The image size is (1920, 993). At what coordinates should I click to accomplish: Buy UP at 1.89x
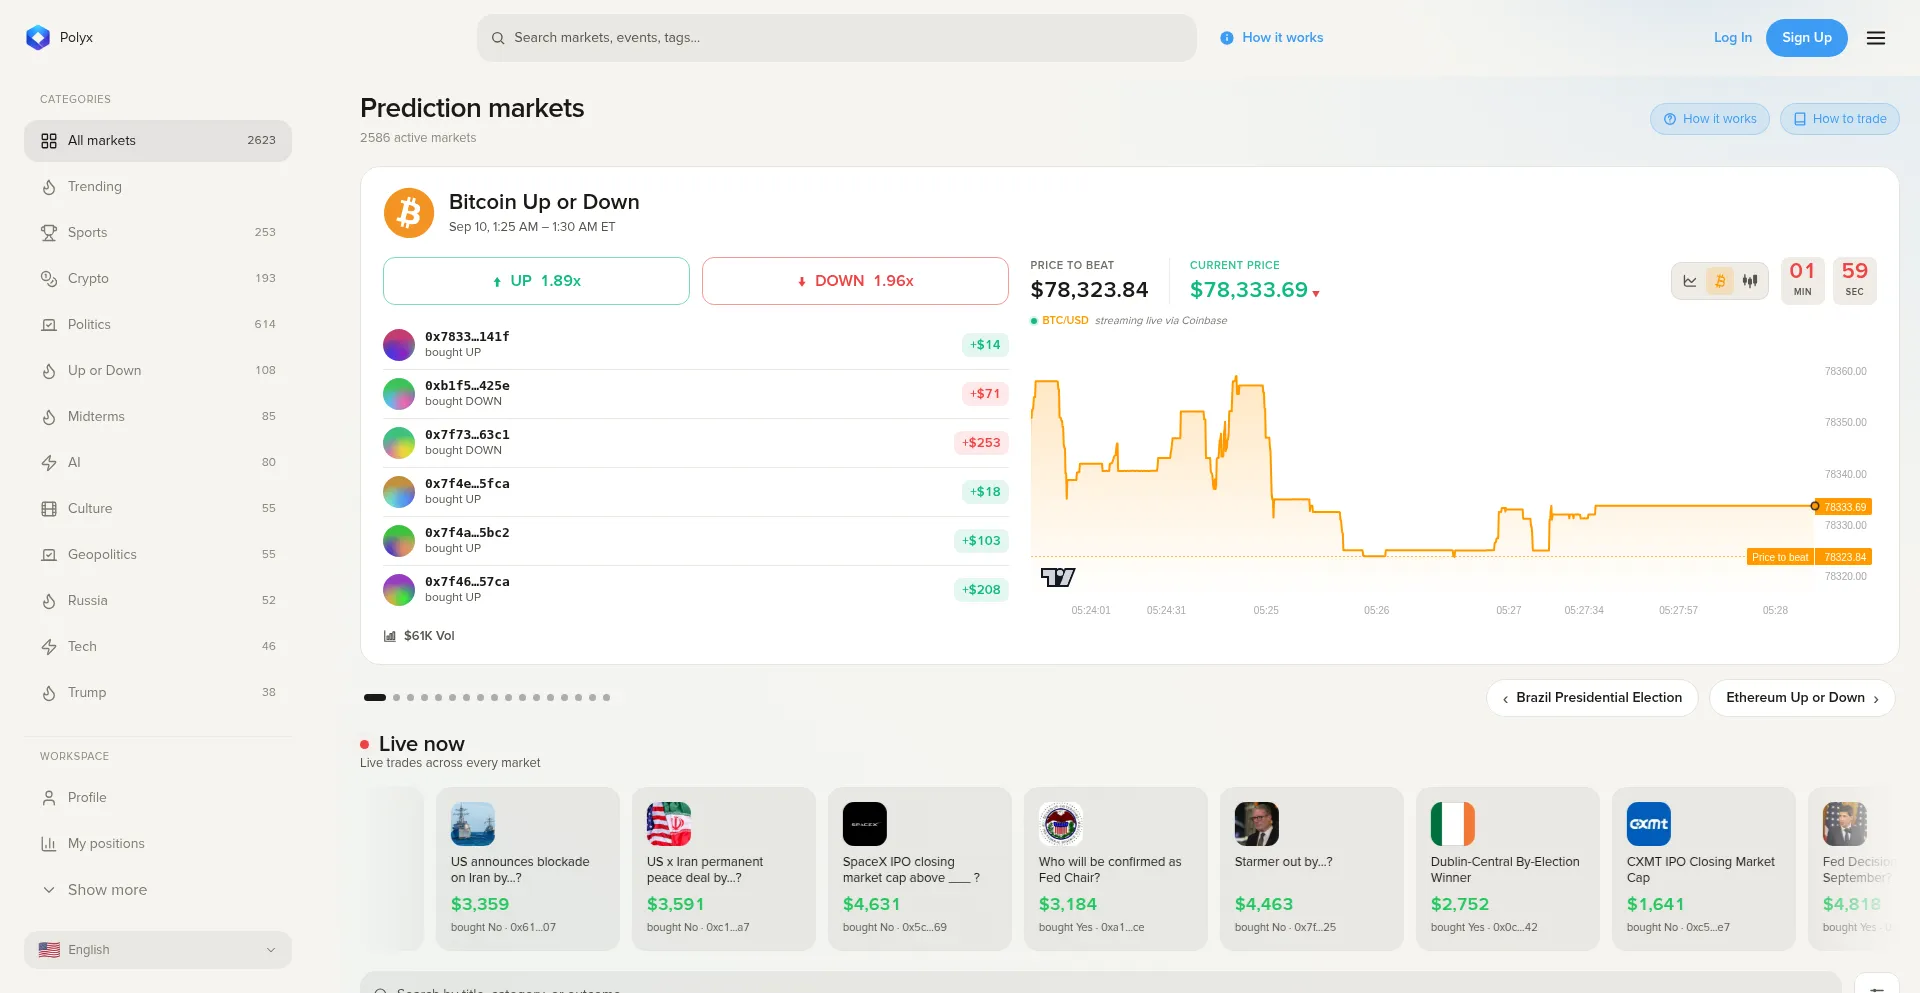536,281
